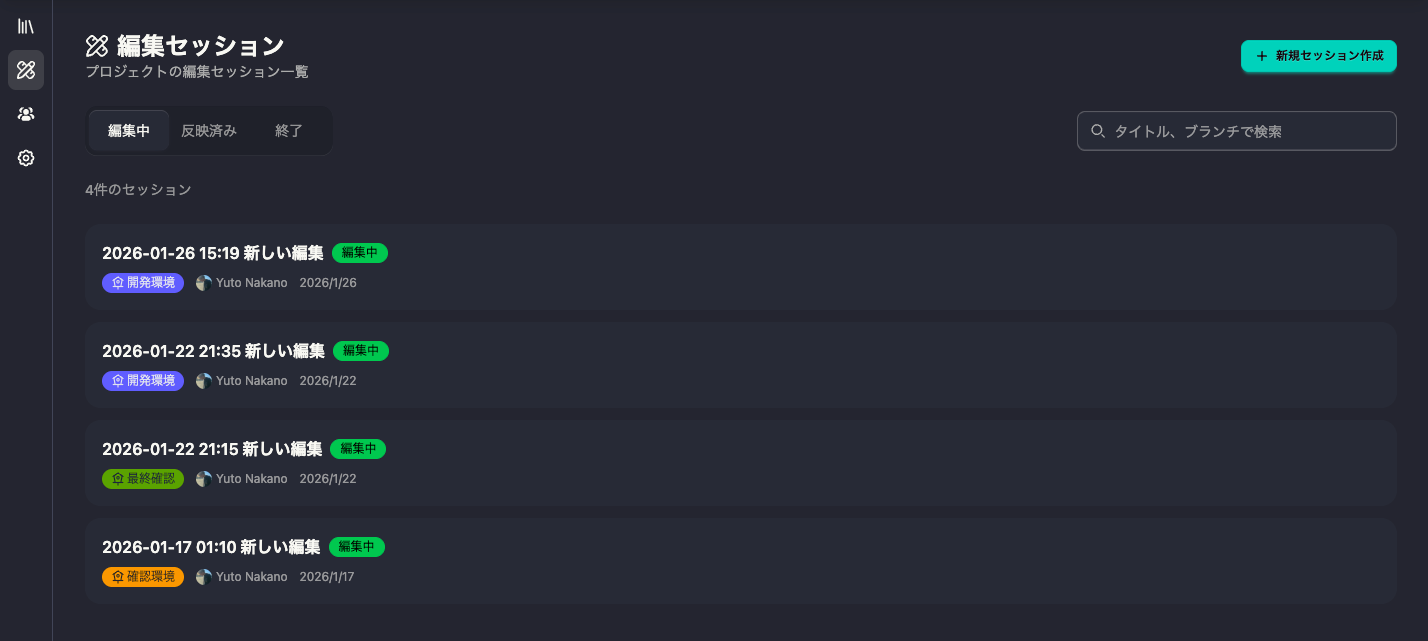Create a new session with 新規セッション作成
Image resolution: width=1428 pixels, height=641 pixels.
pos(1319,56)
